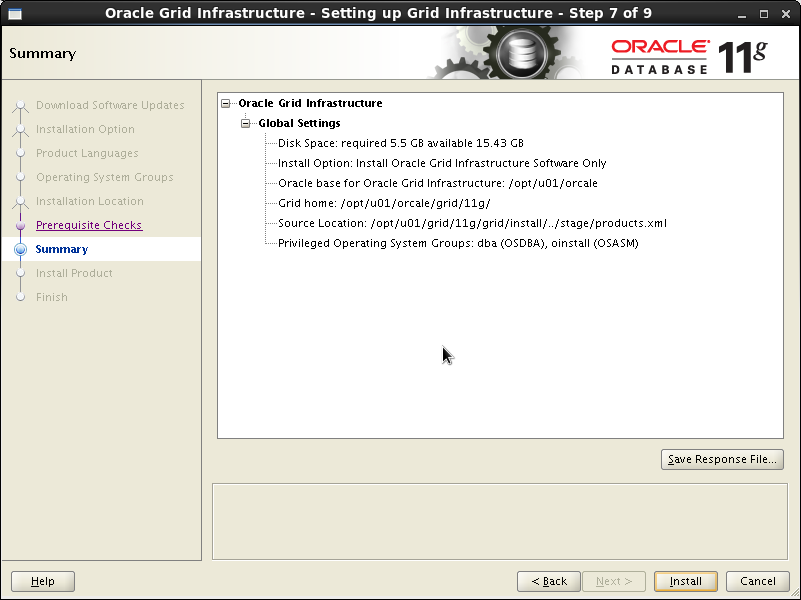The height and width of the screenshot is (600, 801).
Task: Open Help for the installer
Action: 43,581
